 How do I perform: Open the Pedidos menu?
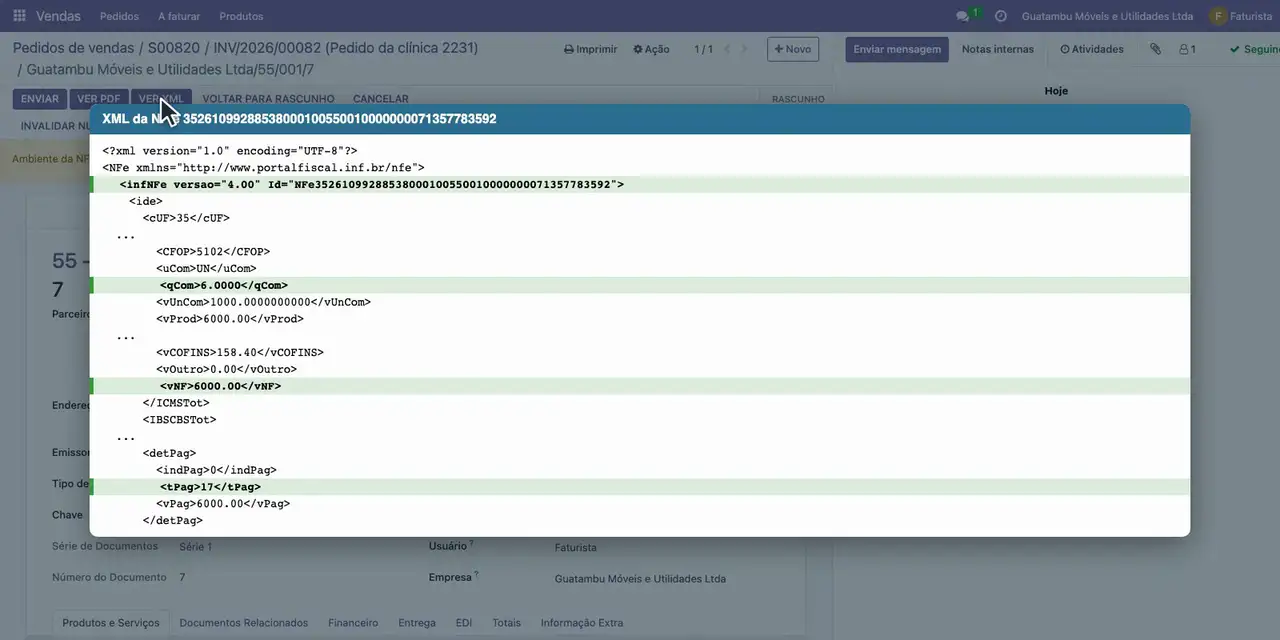[120, 16]
